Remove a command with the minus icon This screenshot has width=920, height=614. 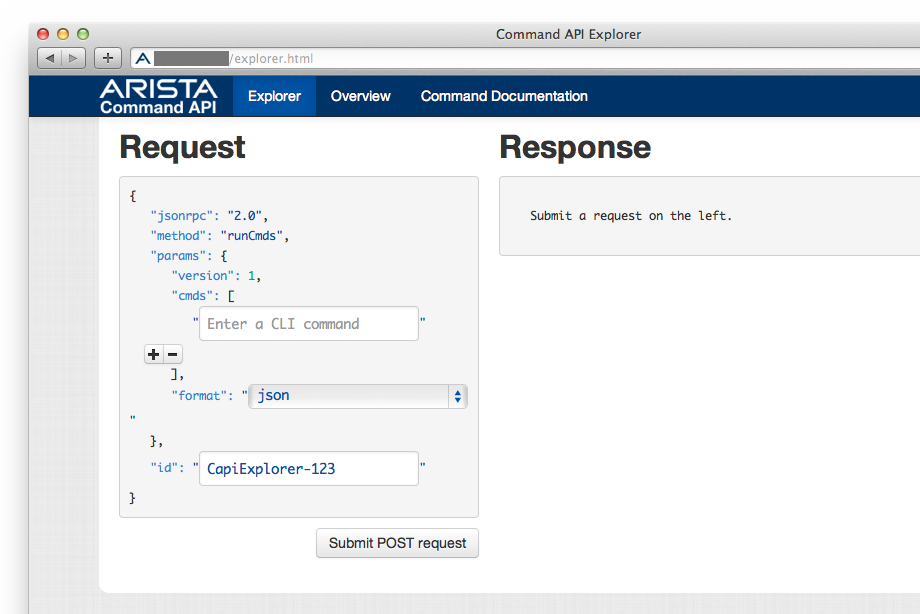click(173, 354)
